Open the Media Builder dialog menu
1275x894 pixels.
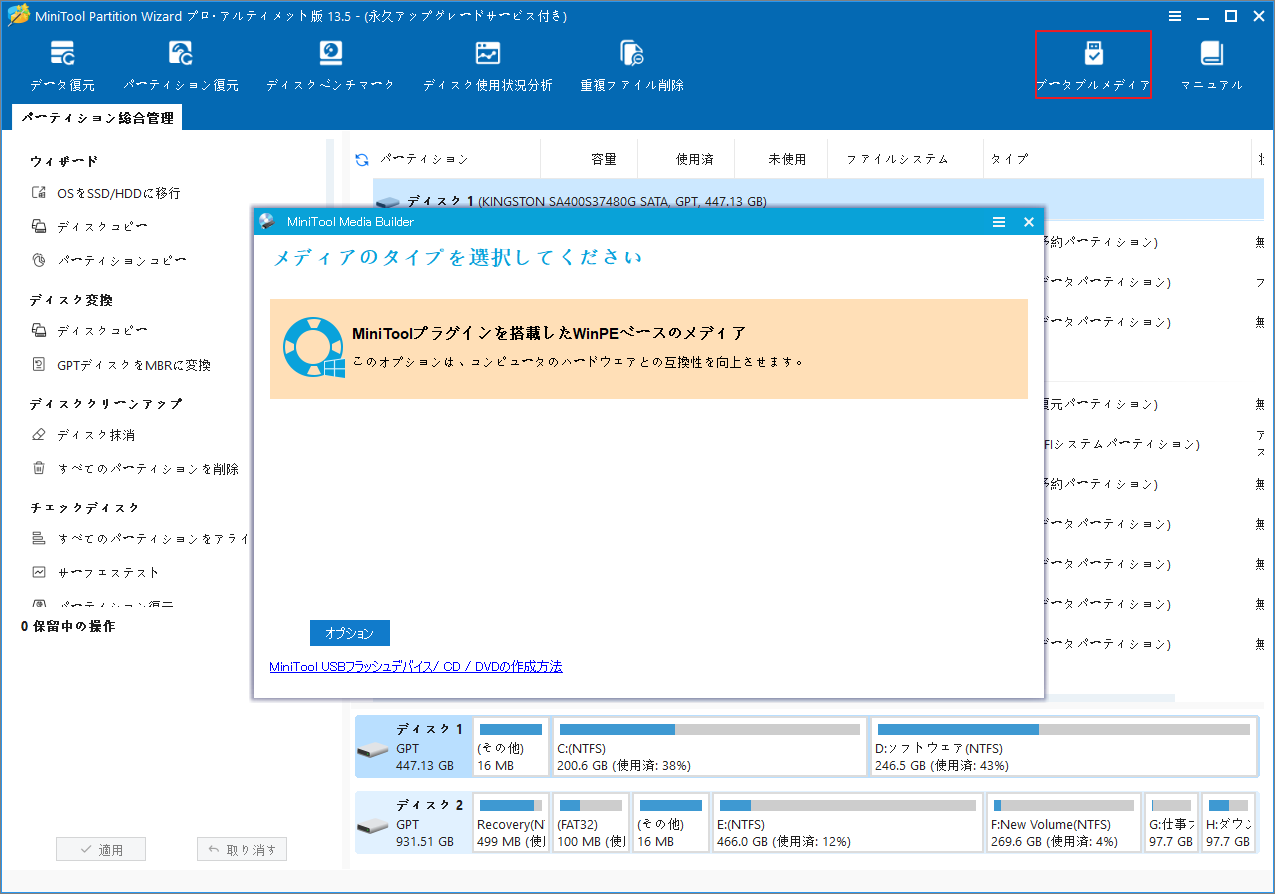point(999,222)
